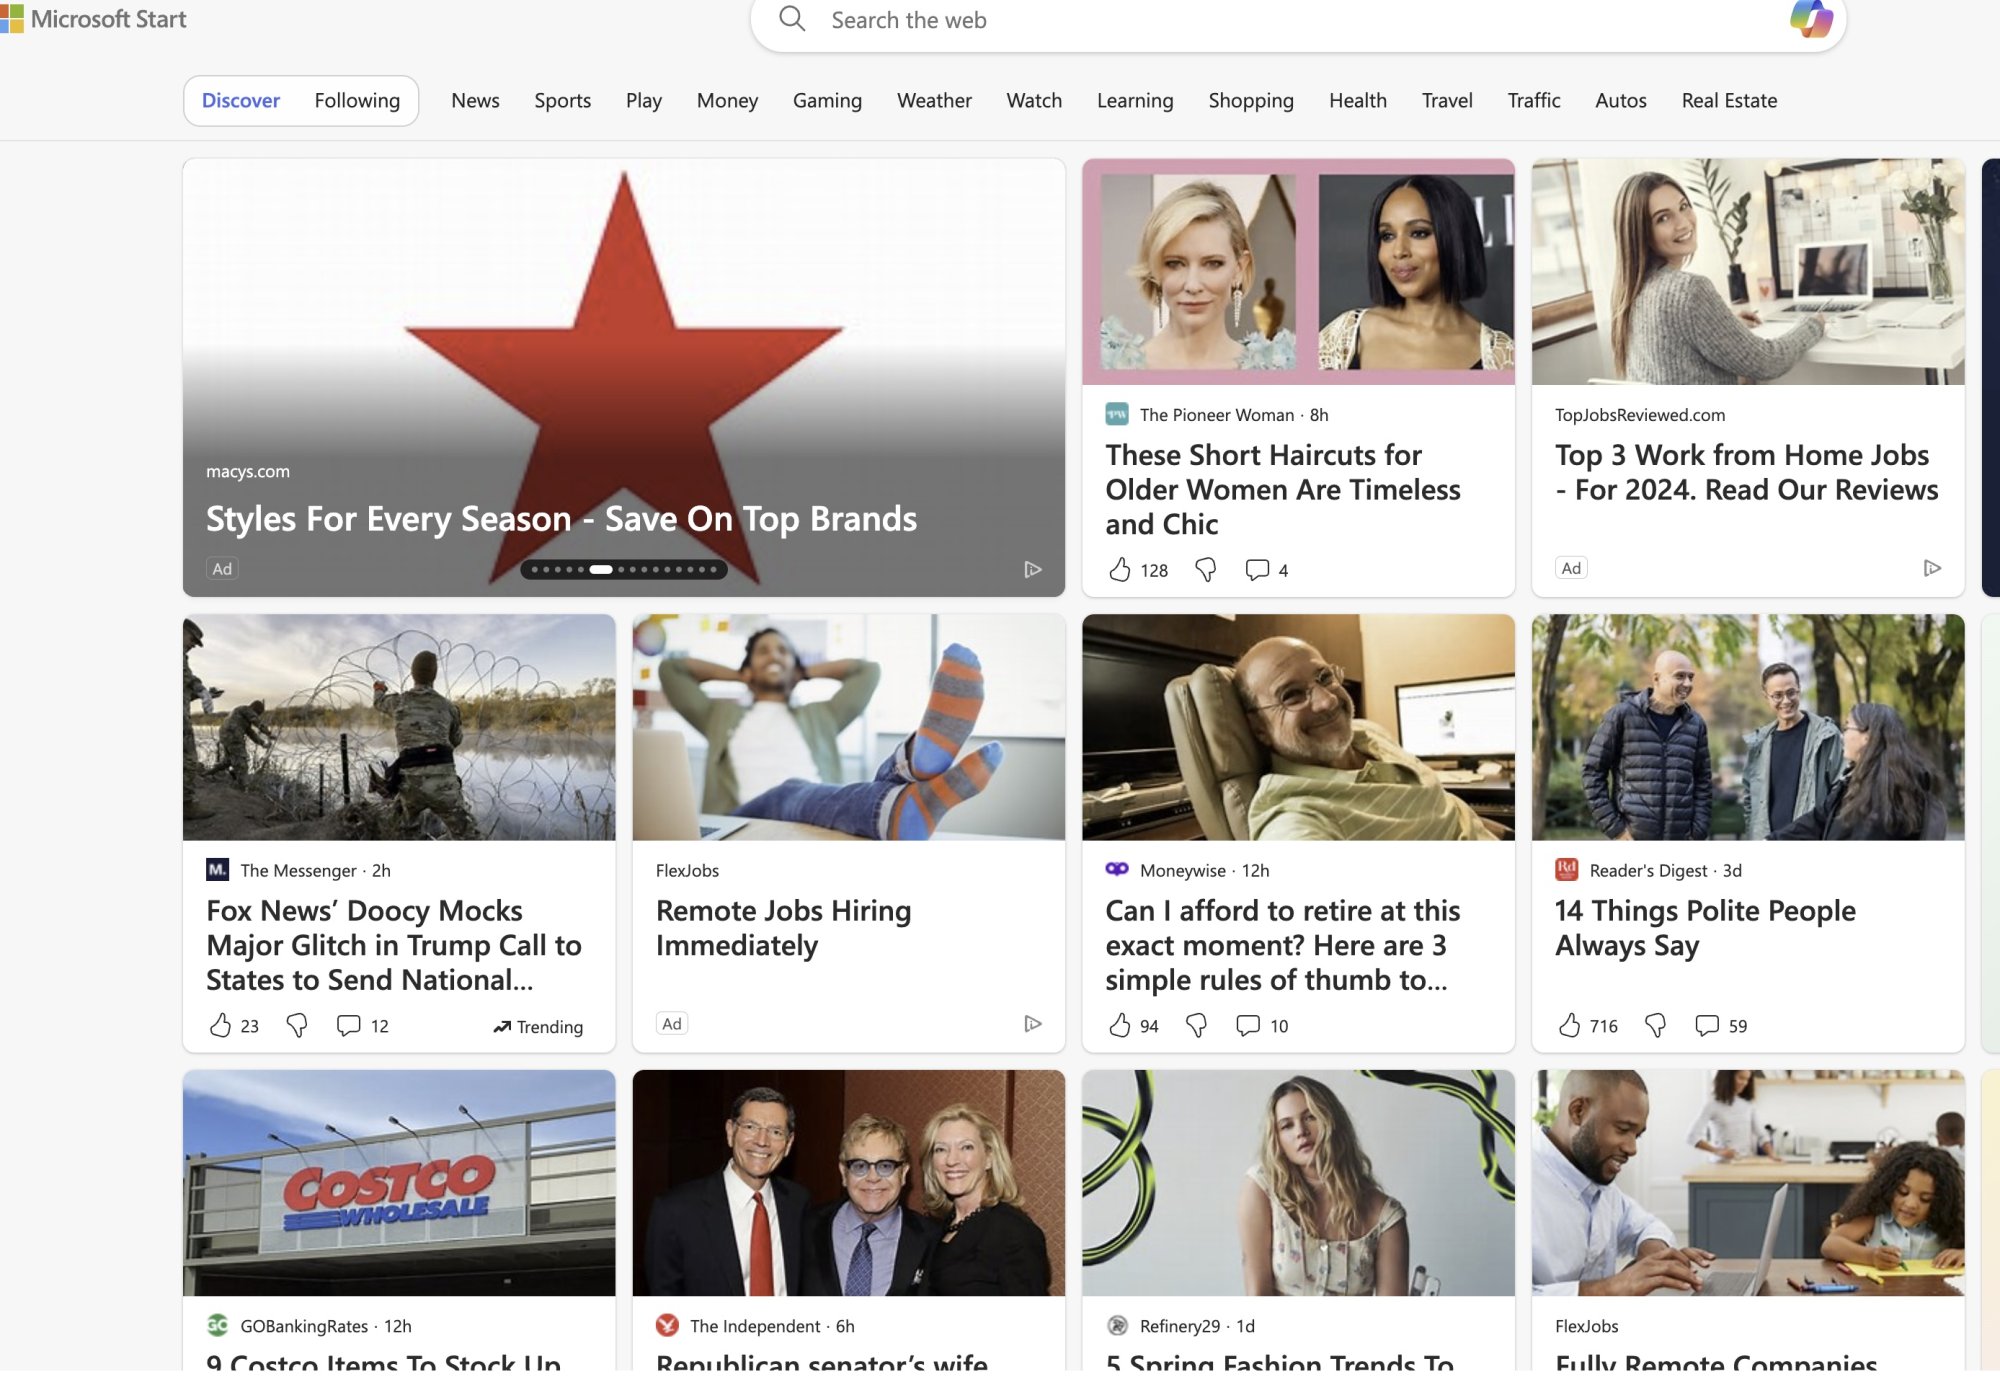Switch to the Following tab
This screenshot has height=1377, width=2000.
click(357, 101)
